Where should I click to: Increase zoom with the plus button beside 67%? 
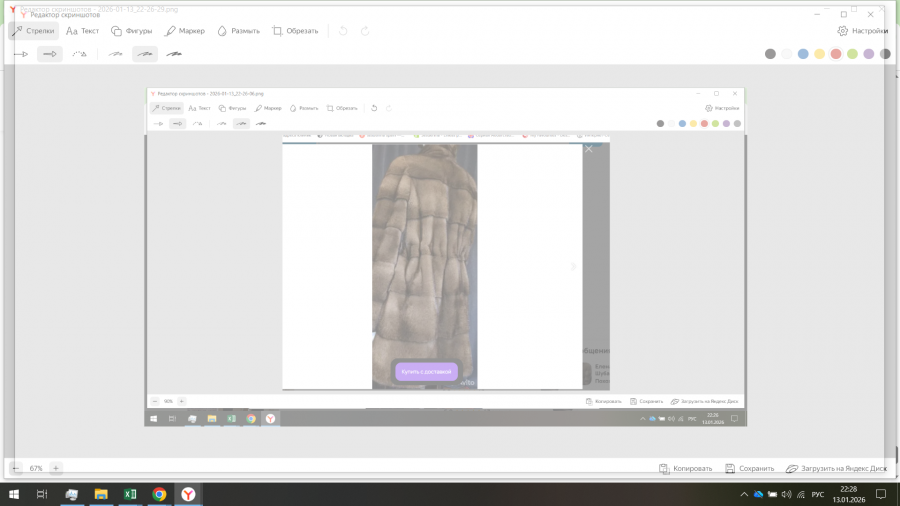[56, 468]
